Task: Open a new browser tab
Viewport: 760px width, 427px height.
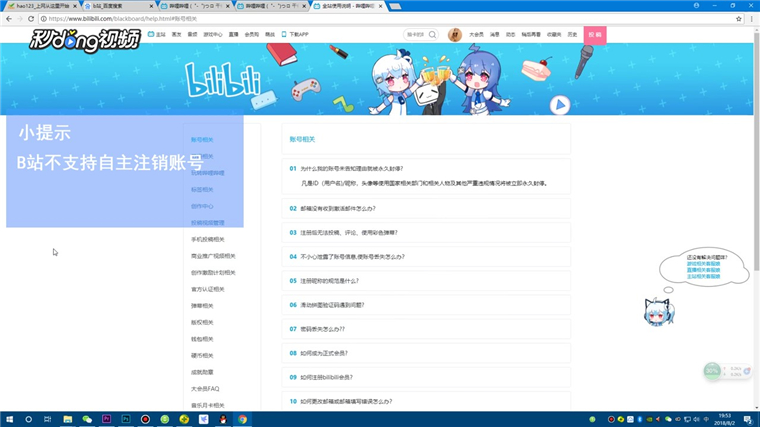Action: point(395,6)
